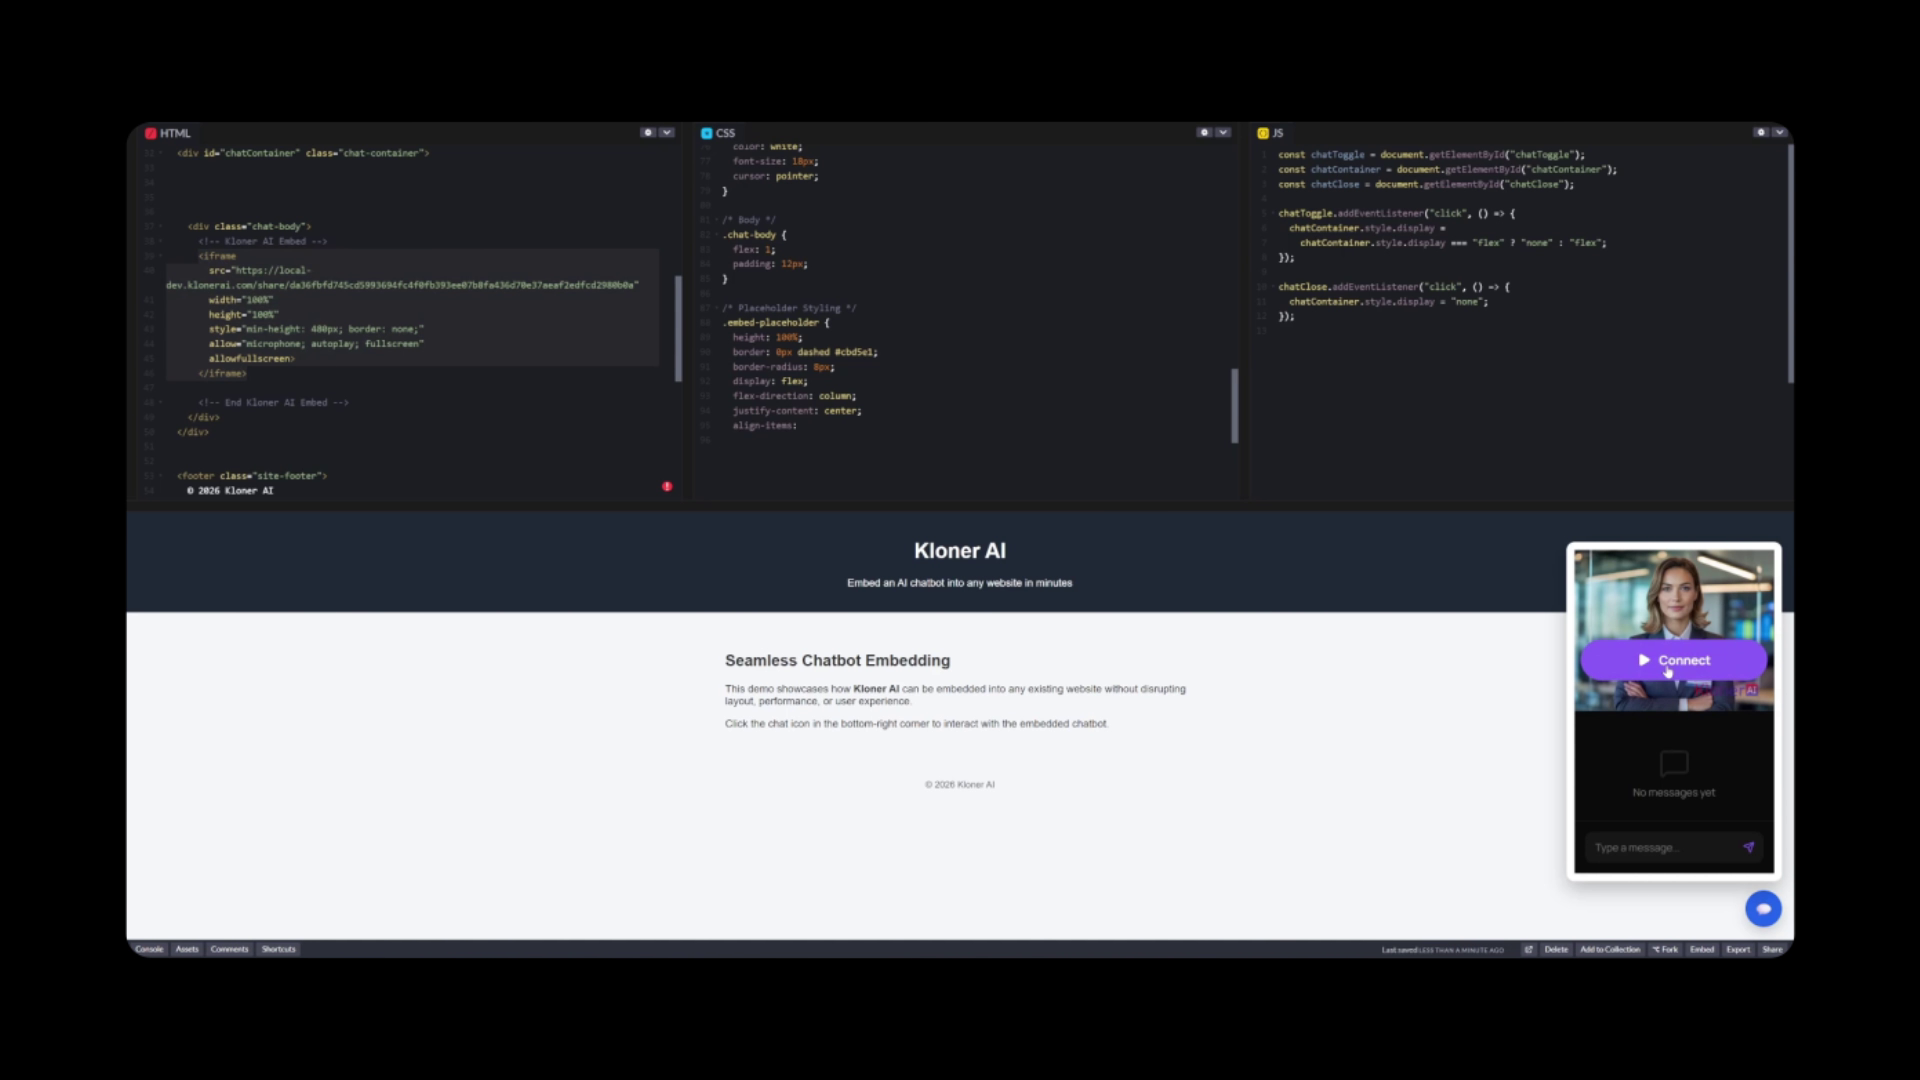Click the Delete button

1556,949
